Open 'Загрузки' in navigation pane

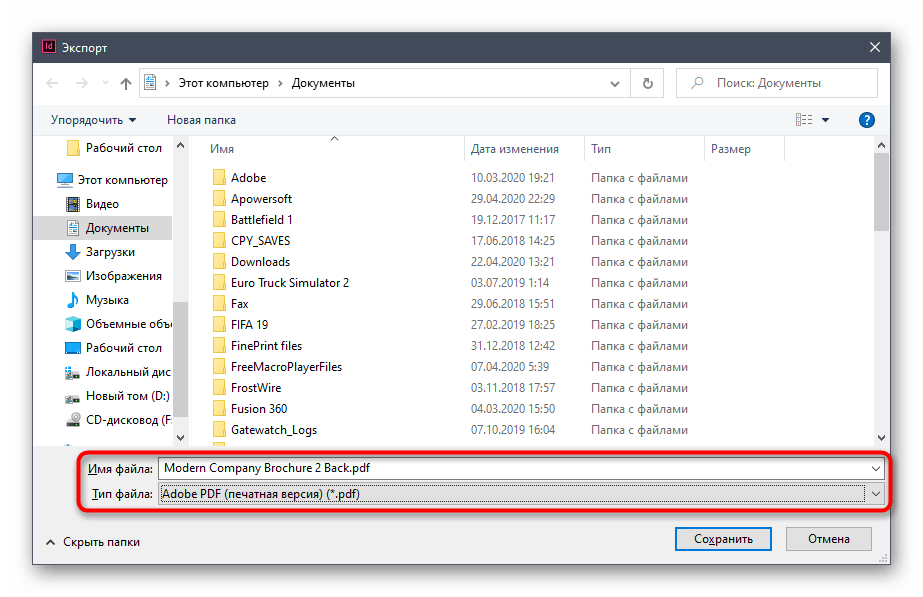coord(99,252)
